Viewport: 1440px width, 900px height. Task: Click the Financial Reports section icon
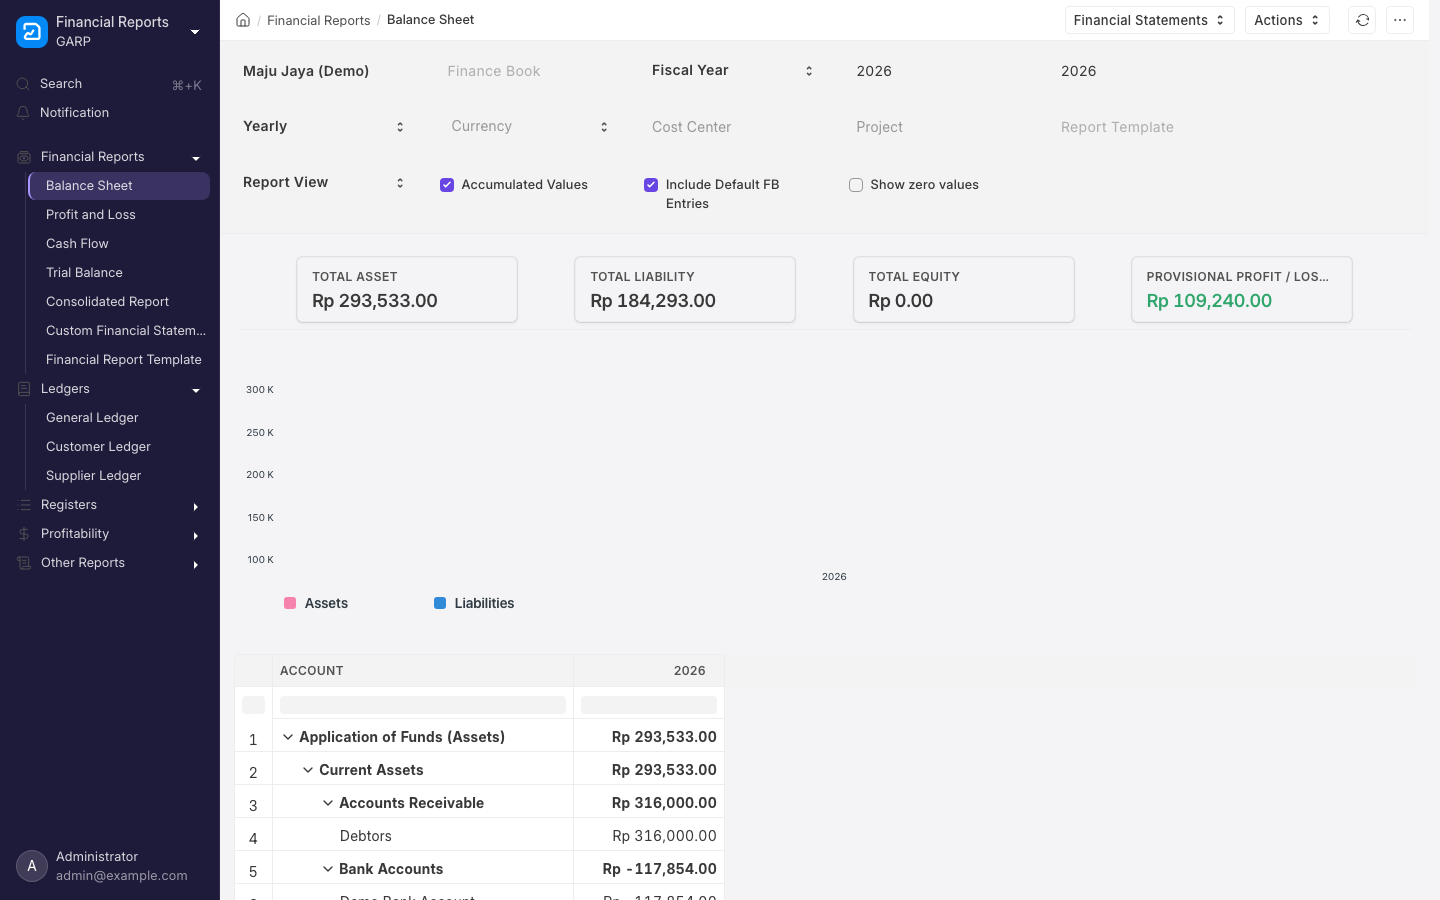point(24,157)
